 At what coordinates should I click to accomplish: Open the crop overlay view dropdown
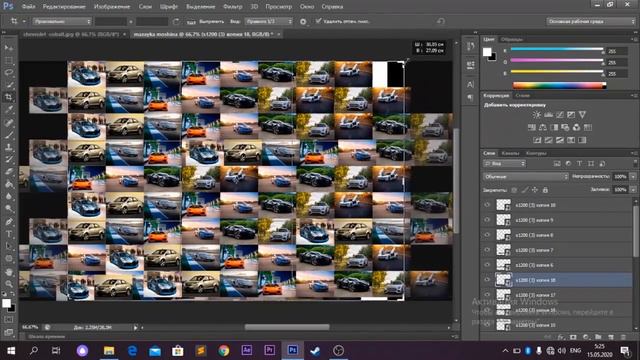[x=269, y=21]
